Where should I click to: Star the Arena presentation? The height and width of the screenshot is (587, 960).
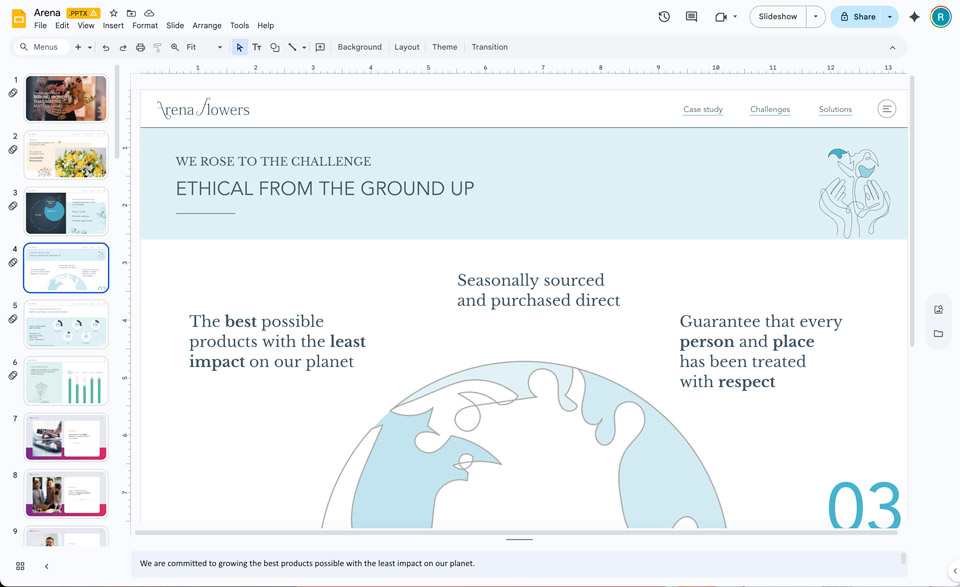click(114, 13)
